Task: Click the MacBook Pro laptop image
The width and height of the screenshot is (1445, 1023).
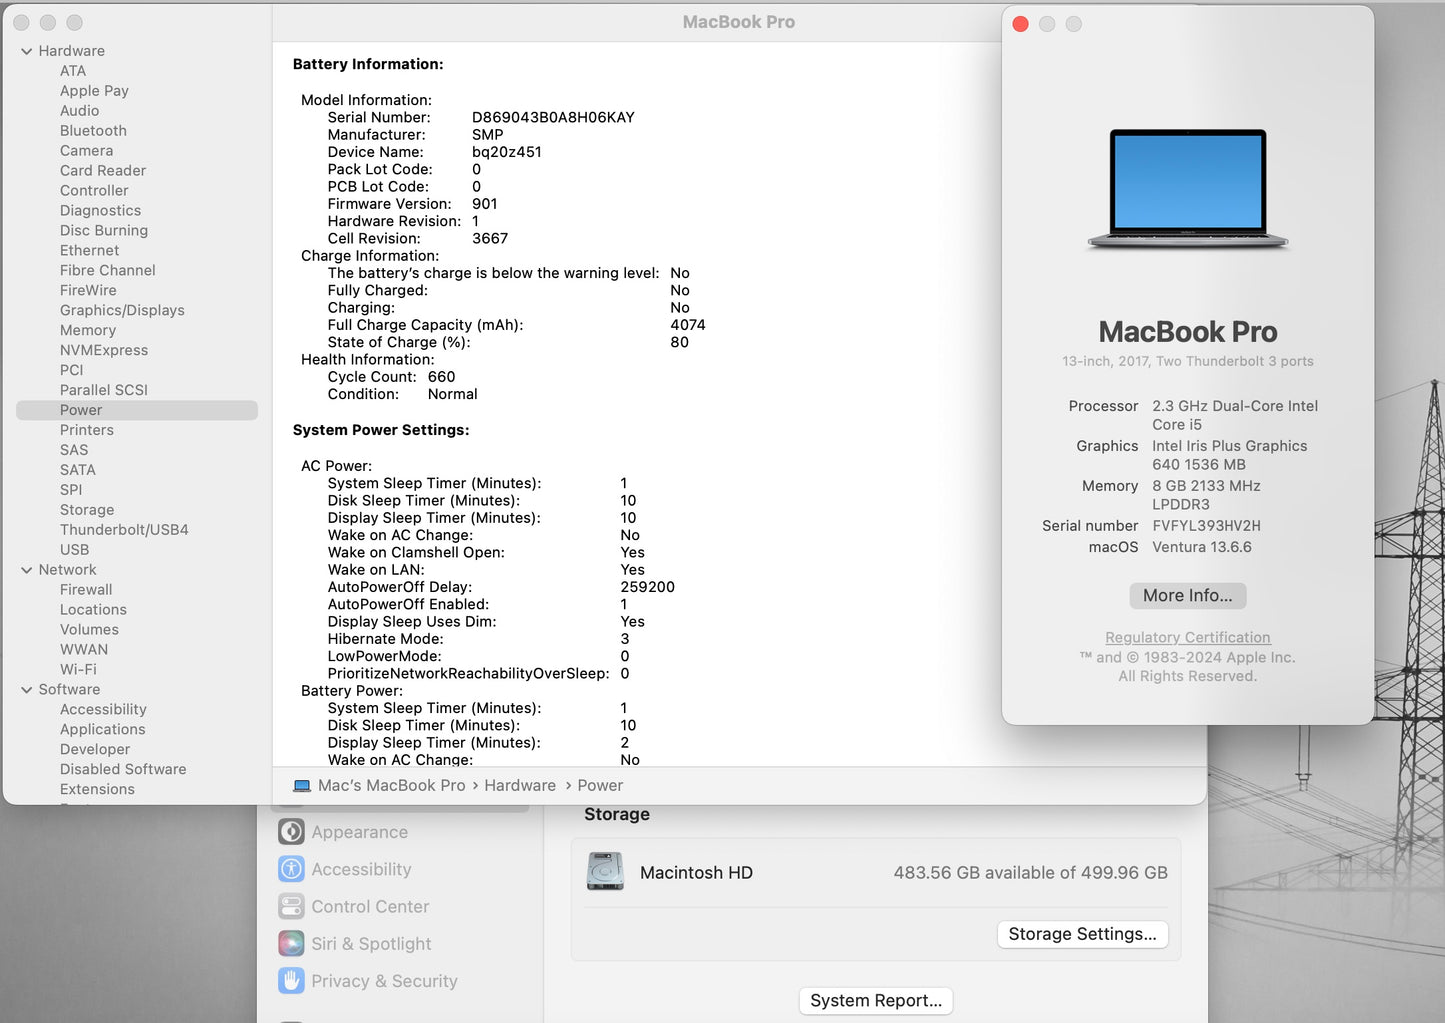Action: [1187, 188]
